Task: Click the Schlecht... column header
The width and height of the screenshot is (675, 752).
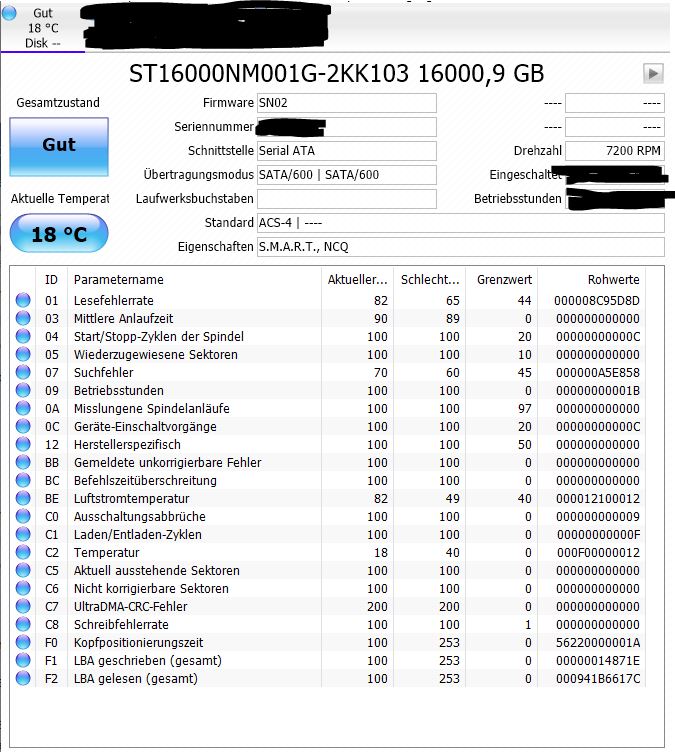Action: pyautogui.click(x=429, y=280)
